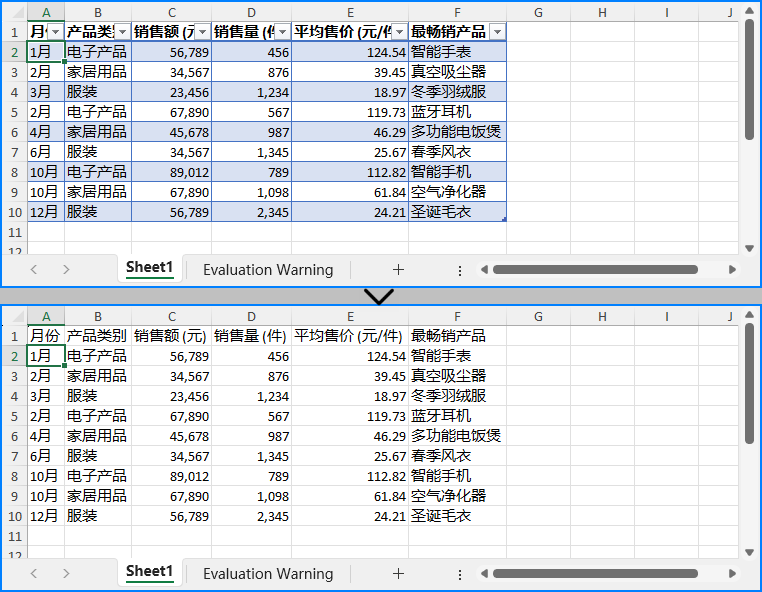Screen dimensions: 762x592
Task: Click scroll-left arrow of top horizontal scrollbar
Action: 484,270
